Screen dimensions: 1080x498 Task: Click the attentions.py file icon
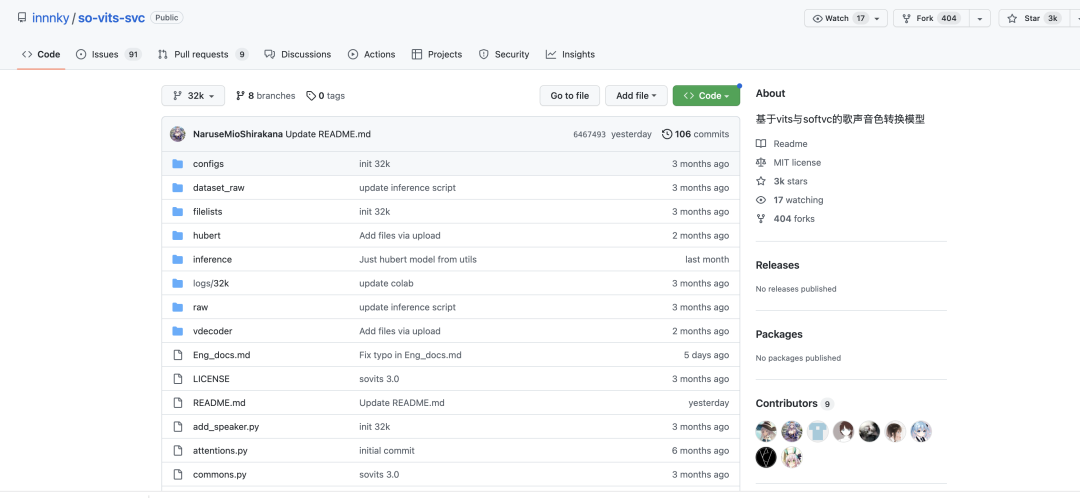[178, 450]
